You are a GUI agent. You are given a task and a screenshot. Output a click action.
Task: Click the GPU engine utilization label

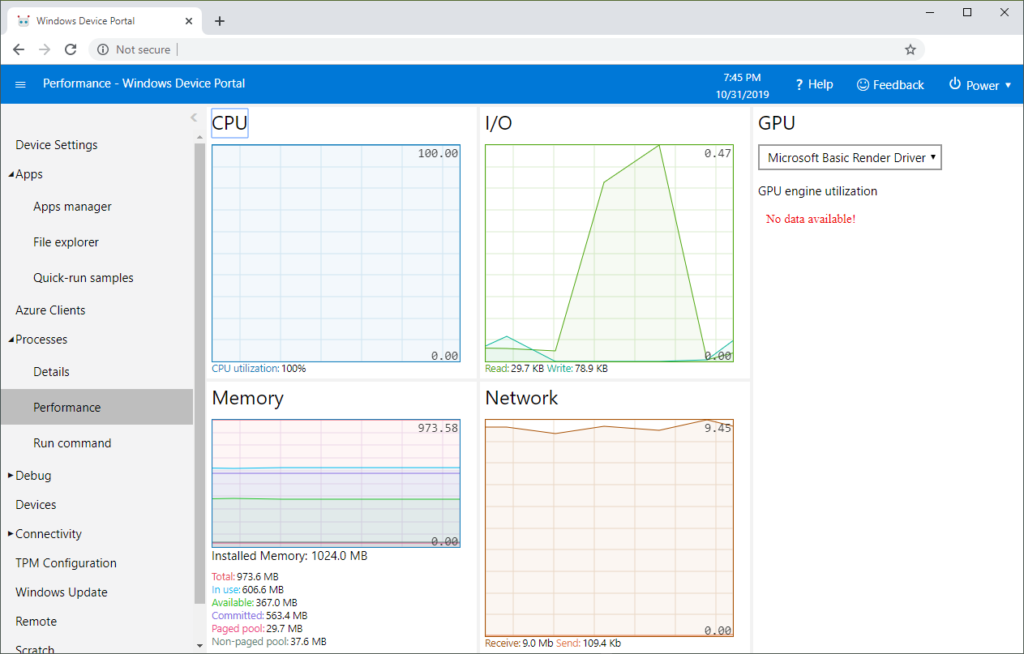pos(818,191)
